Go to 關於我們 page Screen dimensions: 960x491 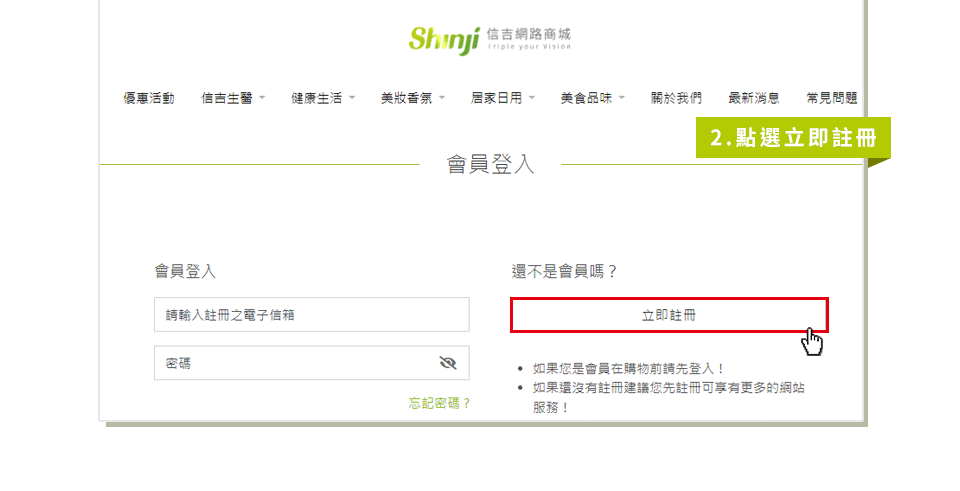click(x=676, y=98)
